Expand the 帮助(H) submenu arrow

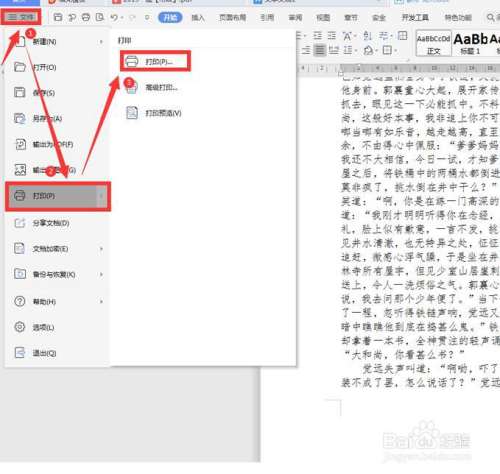click(101, 302)
